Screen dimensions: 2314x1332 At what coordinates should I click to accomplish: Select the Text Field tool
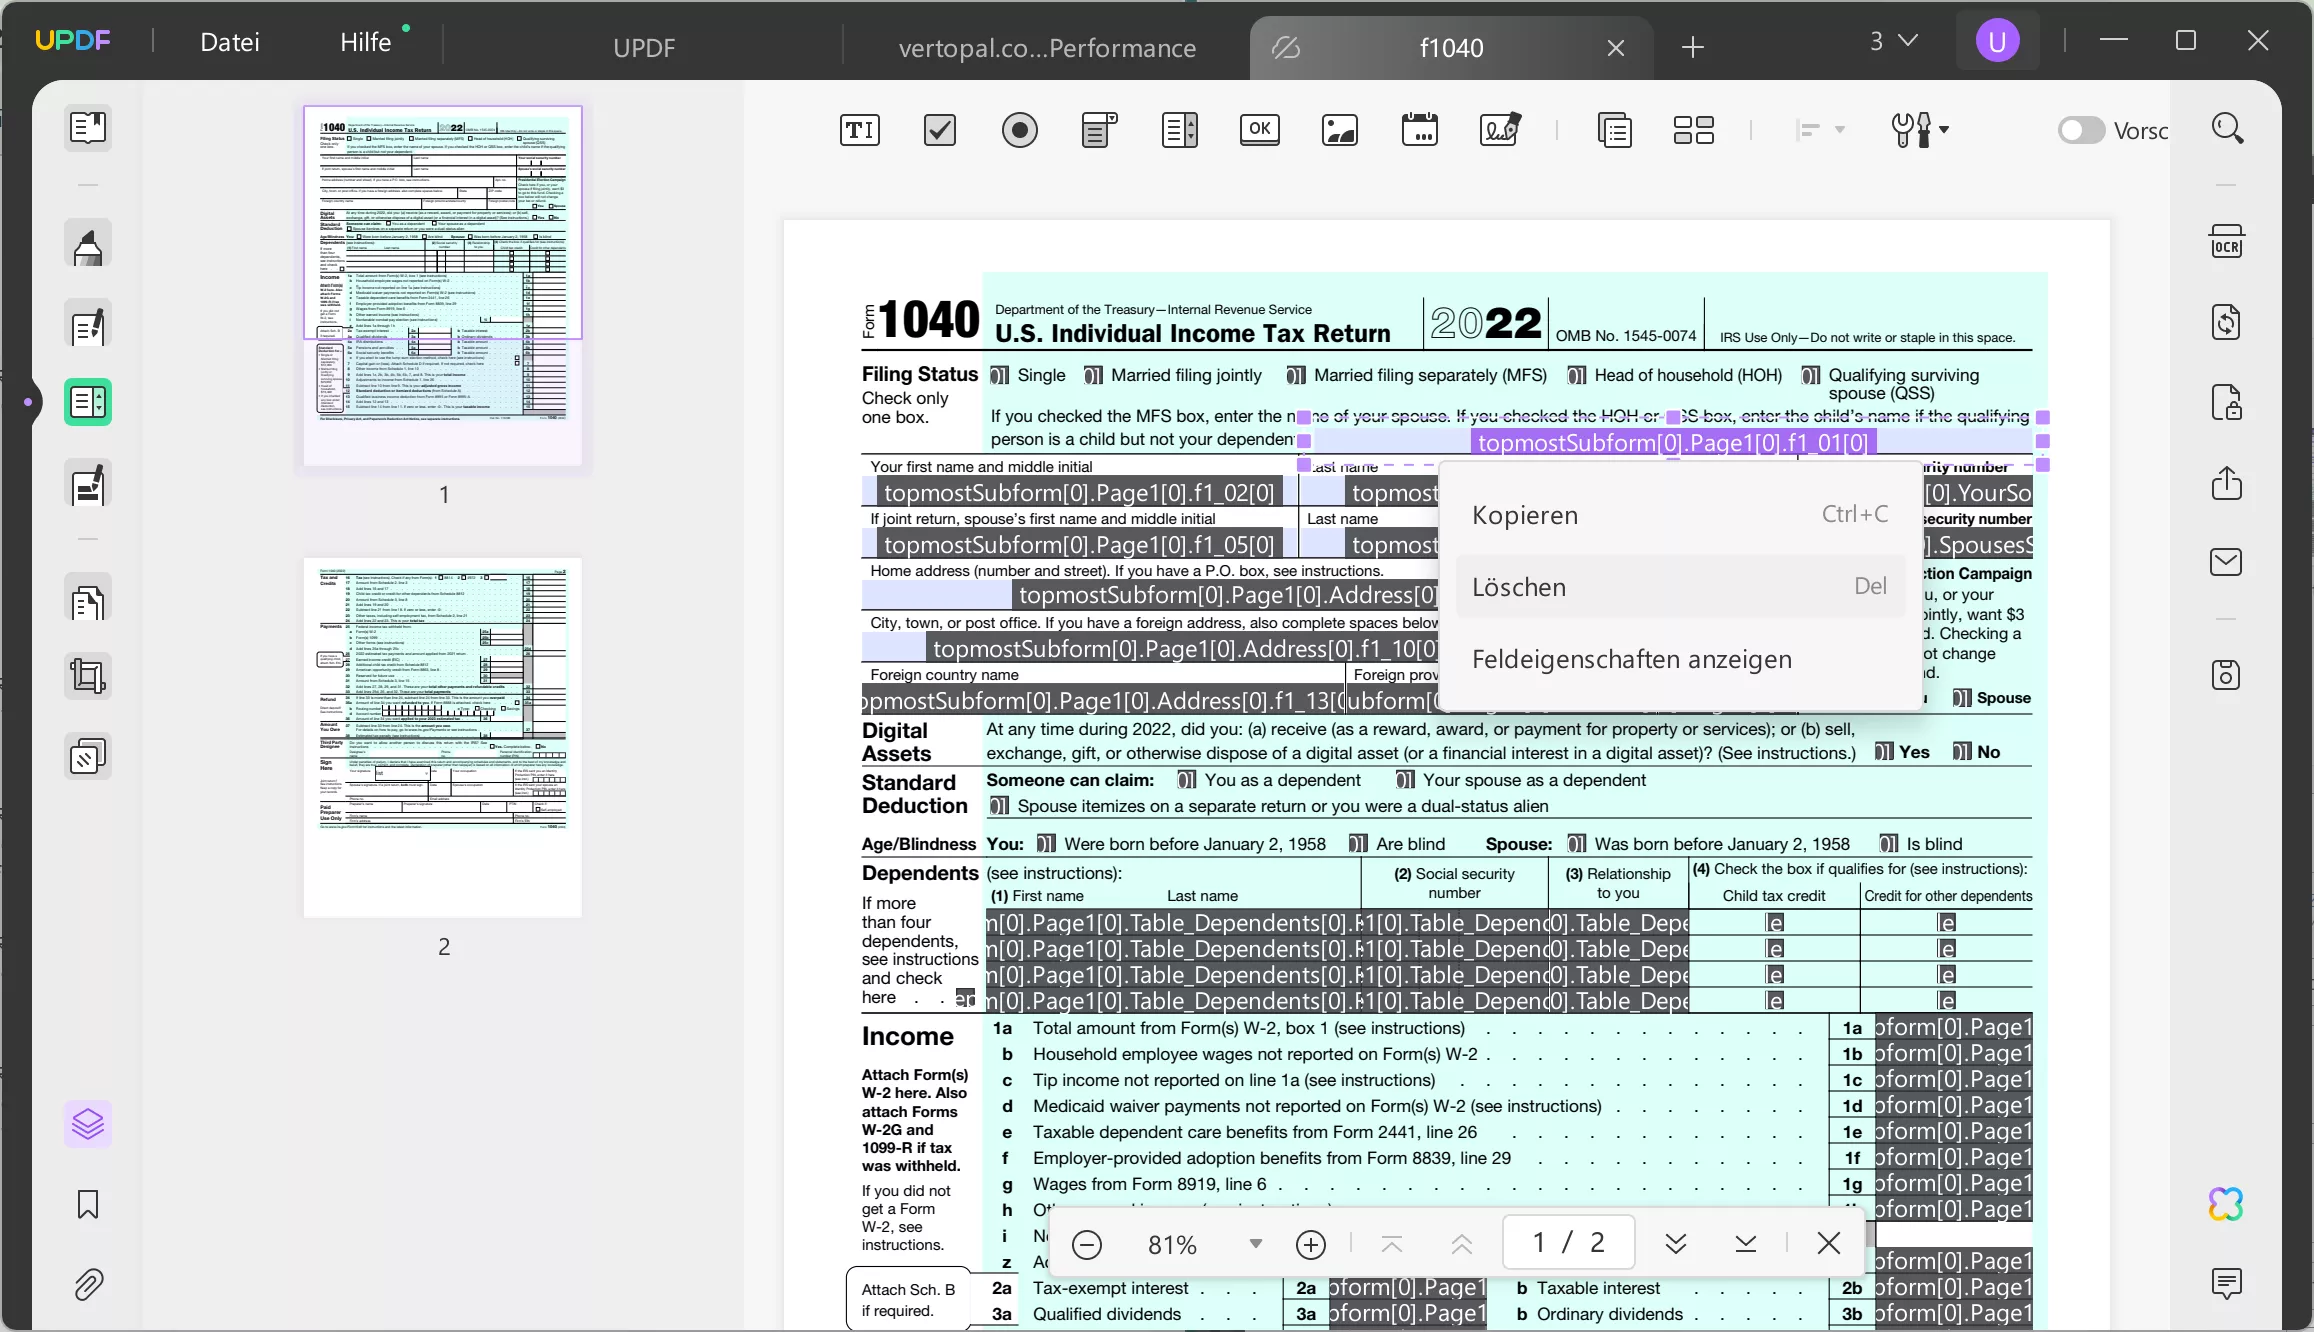click(859, 130)
